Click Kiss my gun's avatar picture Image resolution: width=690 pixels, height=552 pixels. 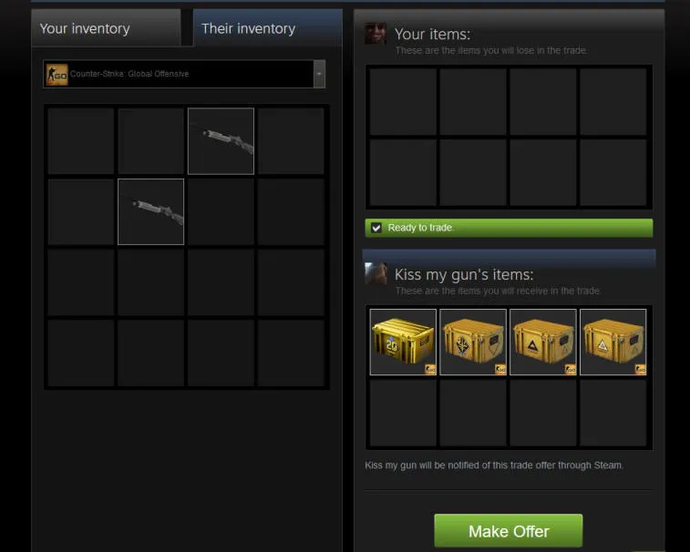[x=375, y=273]
